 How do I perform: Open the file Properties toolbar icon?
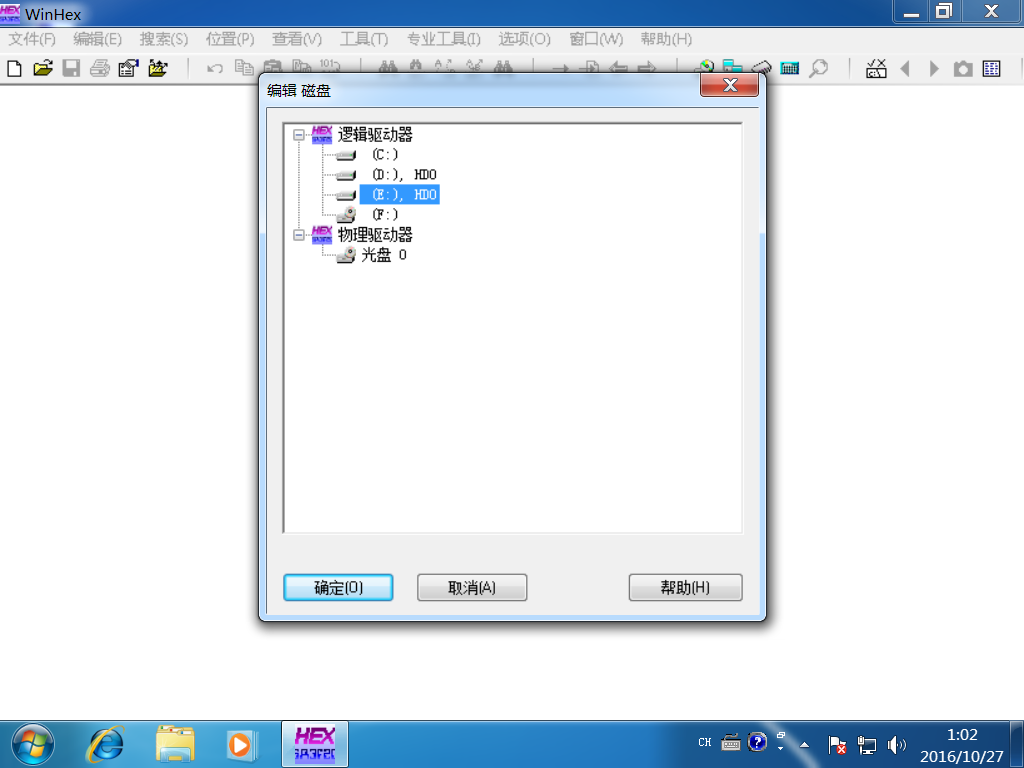(x=129, y=69)
